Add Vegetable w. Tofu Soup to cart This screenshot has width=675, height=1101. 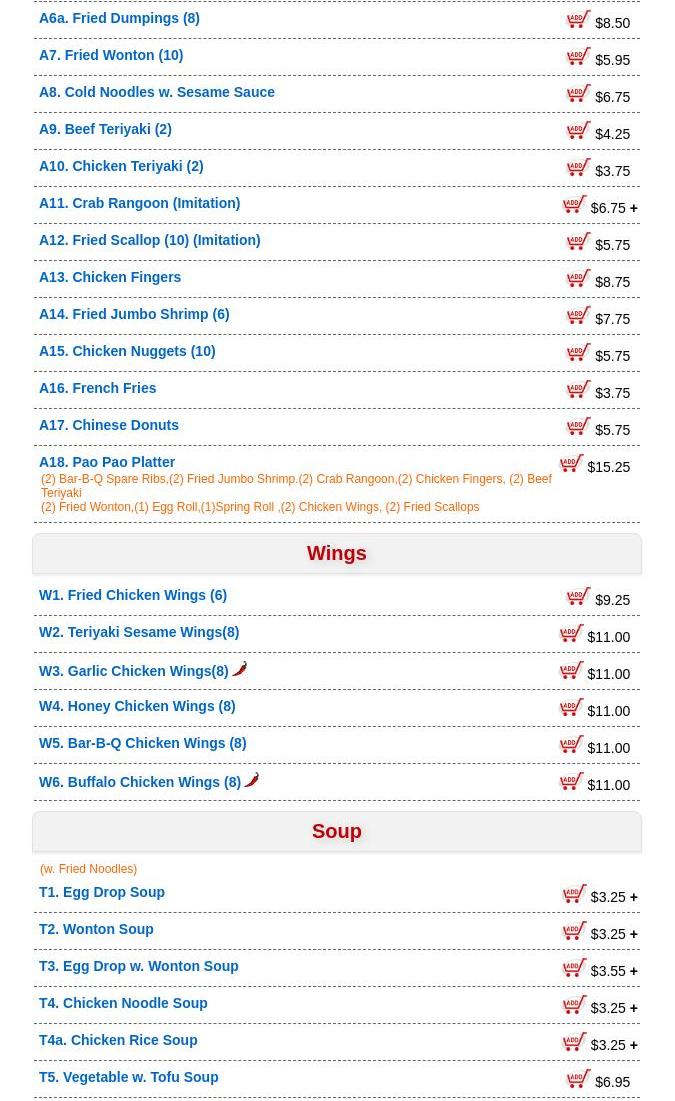coord(578,1078)
